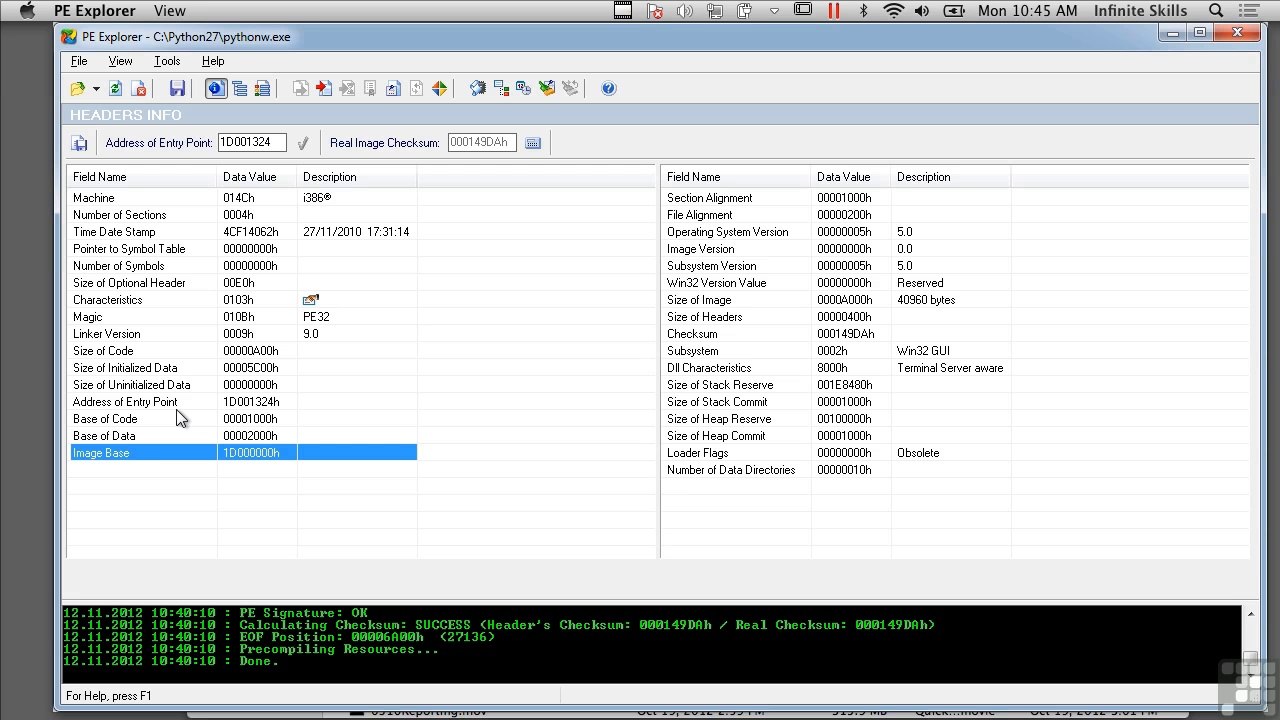Viewport: 1280px width, 720px height.
Task: Click the Wi-Fi status icon
Action: coord(893,11)
